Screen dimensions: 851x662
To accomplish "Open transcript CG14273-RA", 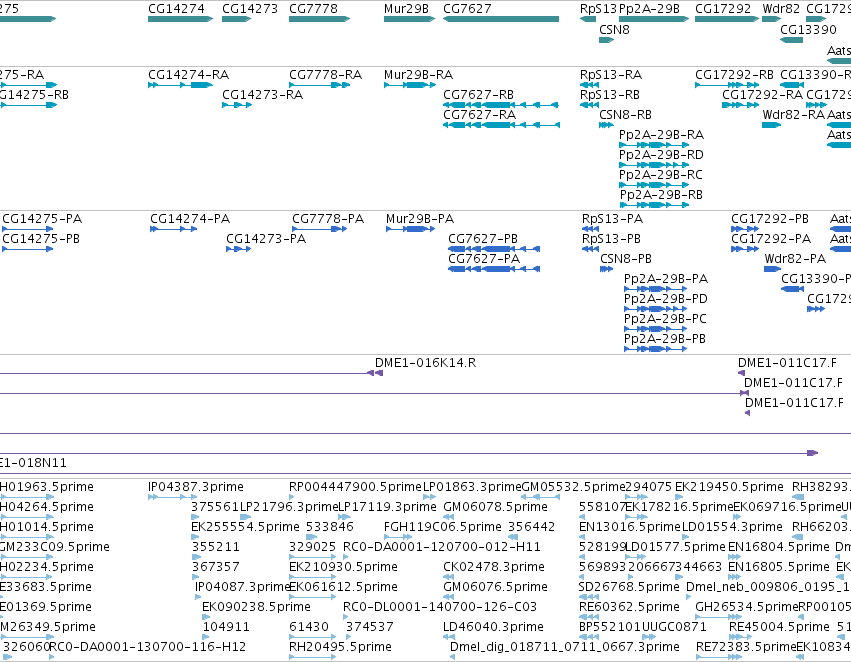I will click(262, 94).
